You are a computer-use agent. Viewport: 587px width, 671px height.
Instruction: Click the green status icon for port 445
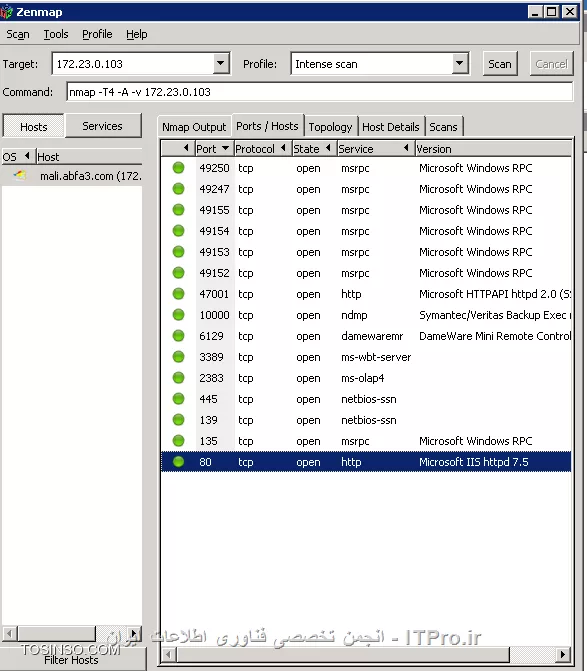click(178, 398)
